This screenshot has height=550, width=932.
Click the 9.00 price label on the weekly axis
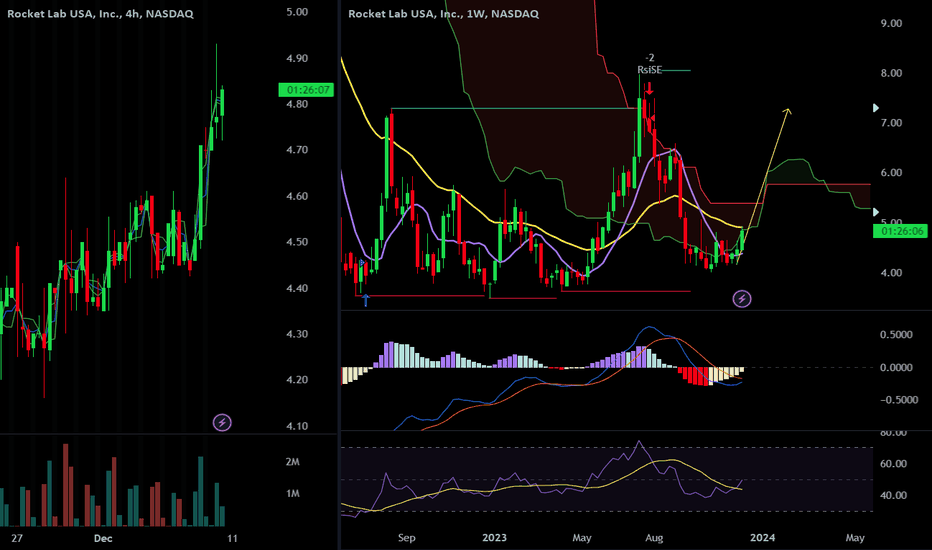coord(891,23)
